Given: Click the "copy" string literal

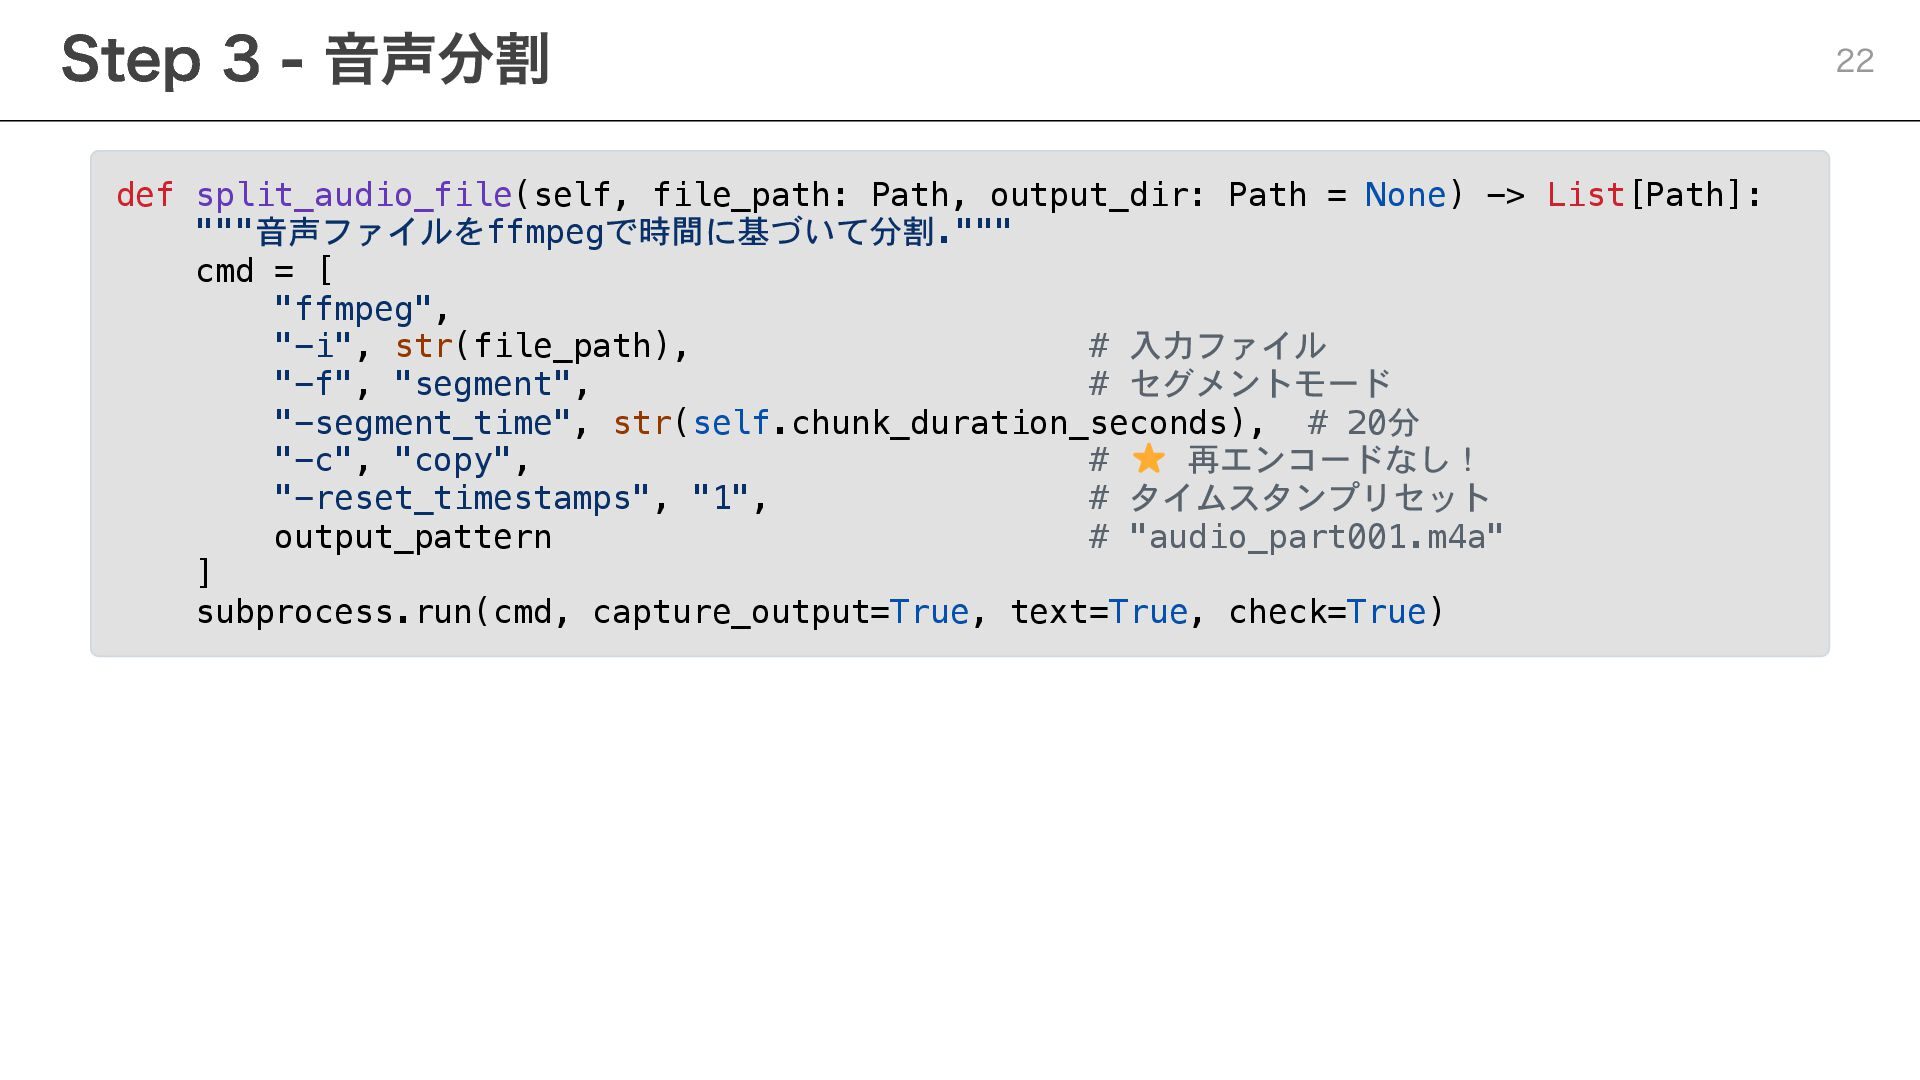Looking at the screenshot, I should (452, 461).
